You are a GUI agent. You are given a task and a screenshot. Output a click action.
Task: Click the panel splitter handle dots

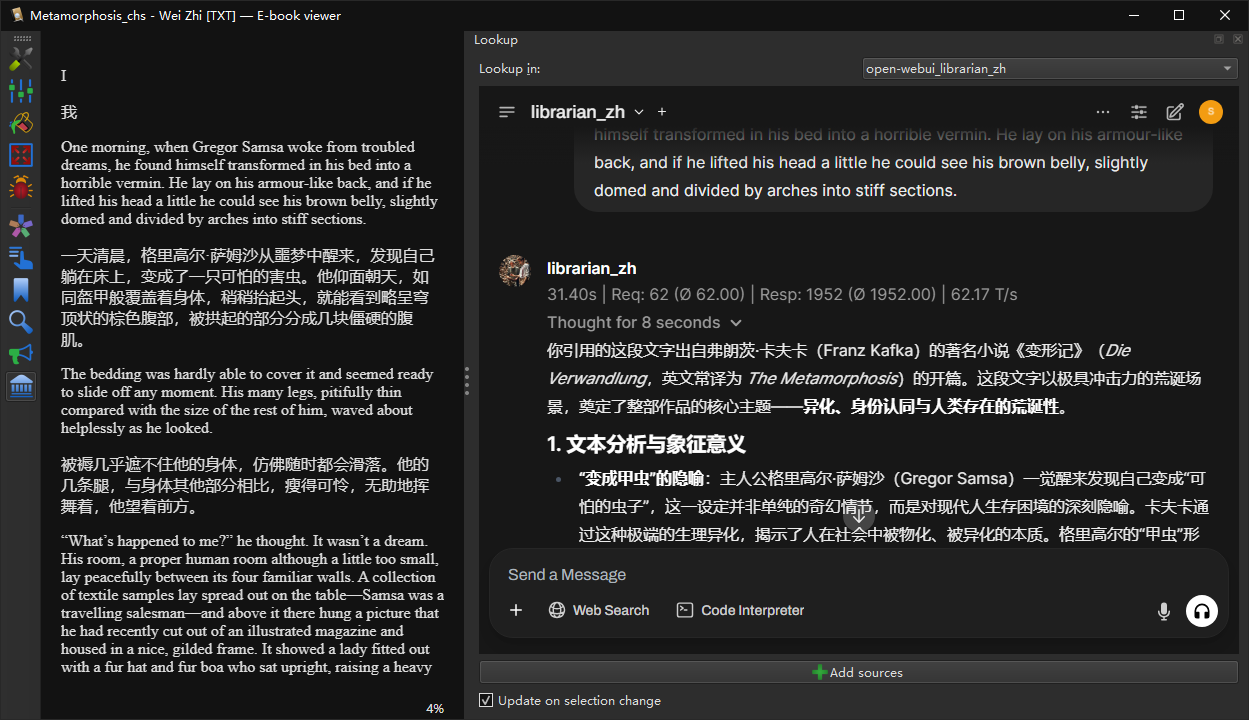point(467,381)
